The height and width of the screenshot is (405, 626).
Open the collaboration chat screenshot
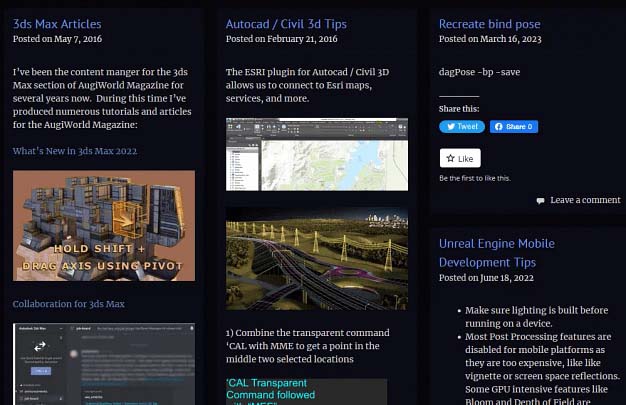tap(104, 364)
